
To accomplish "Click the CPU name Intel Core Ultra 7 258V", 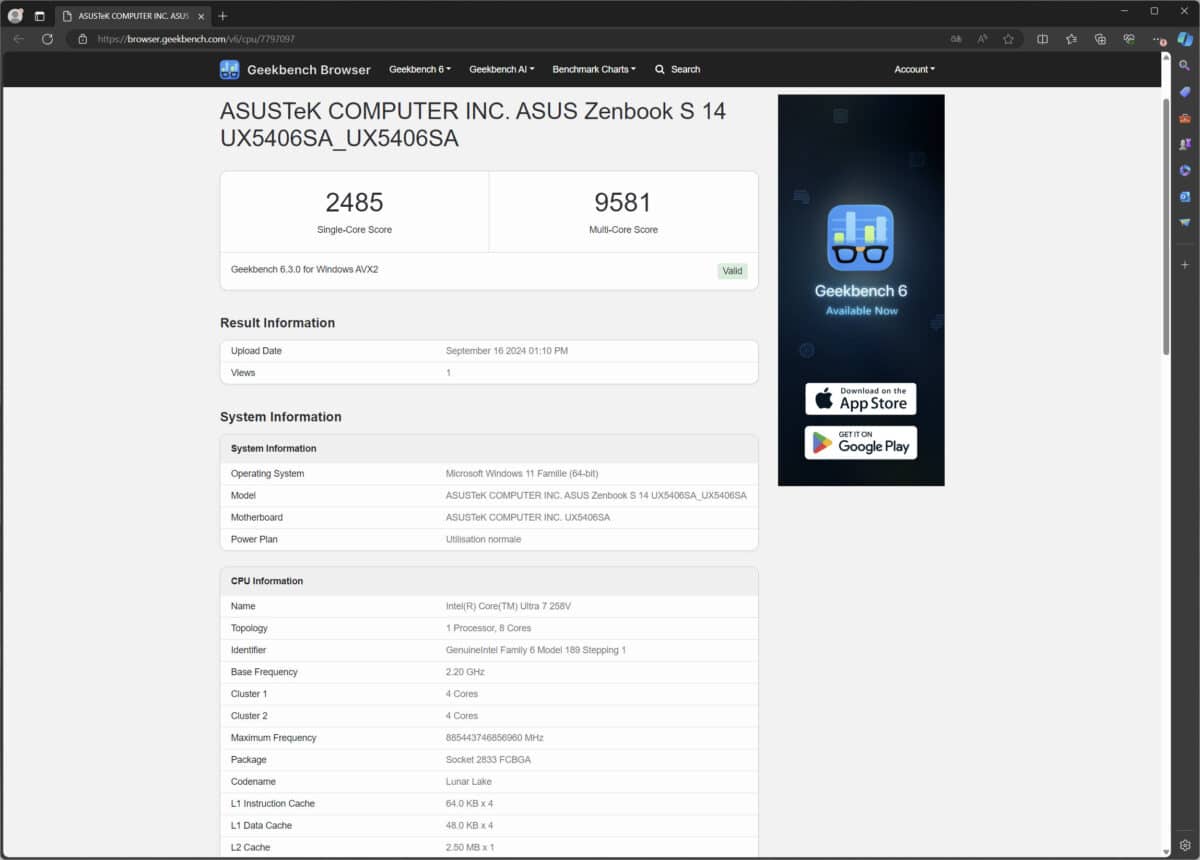I will click(x=509, y=606).
